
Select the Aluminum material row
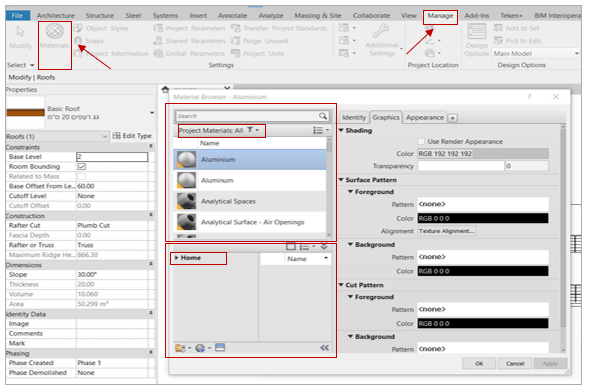point(250,180)
